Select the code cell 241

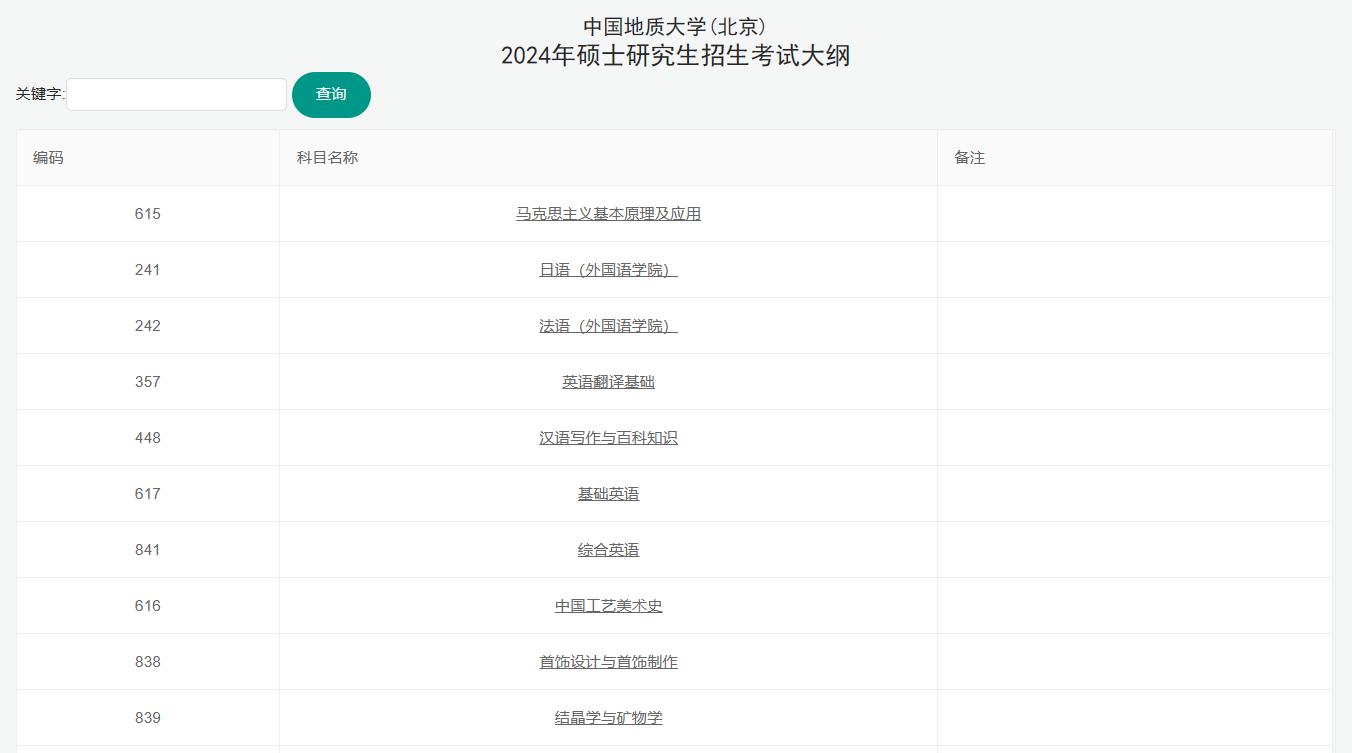148,270
